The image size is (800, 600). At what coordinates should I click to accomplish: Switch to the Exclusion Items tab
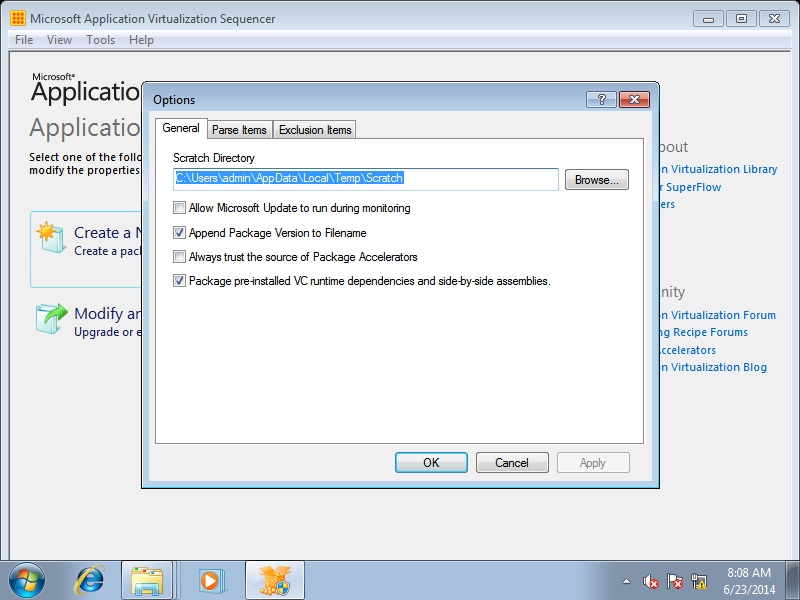click(x=315, y=130)
